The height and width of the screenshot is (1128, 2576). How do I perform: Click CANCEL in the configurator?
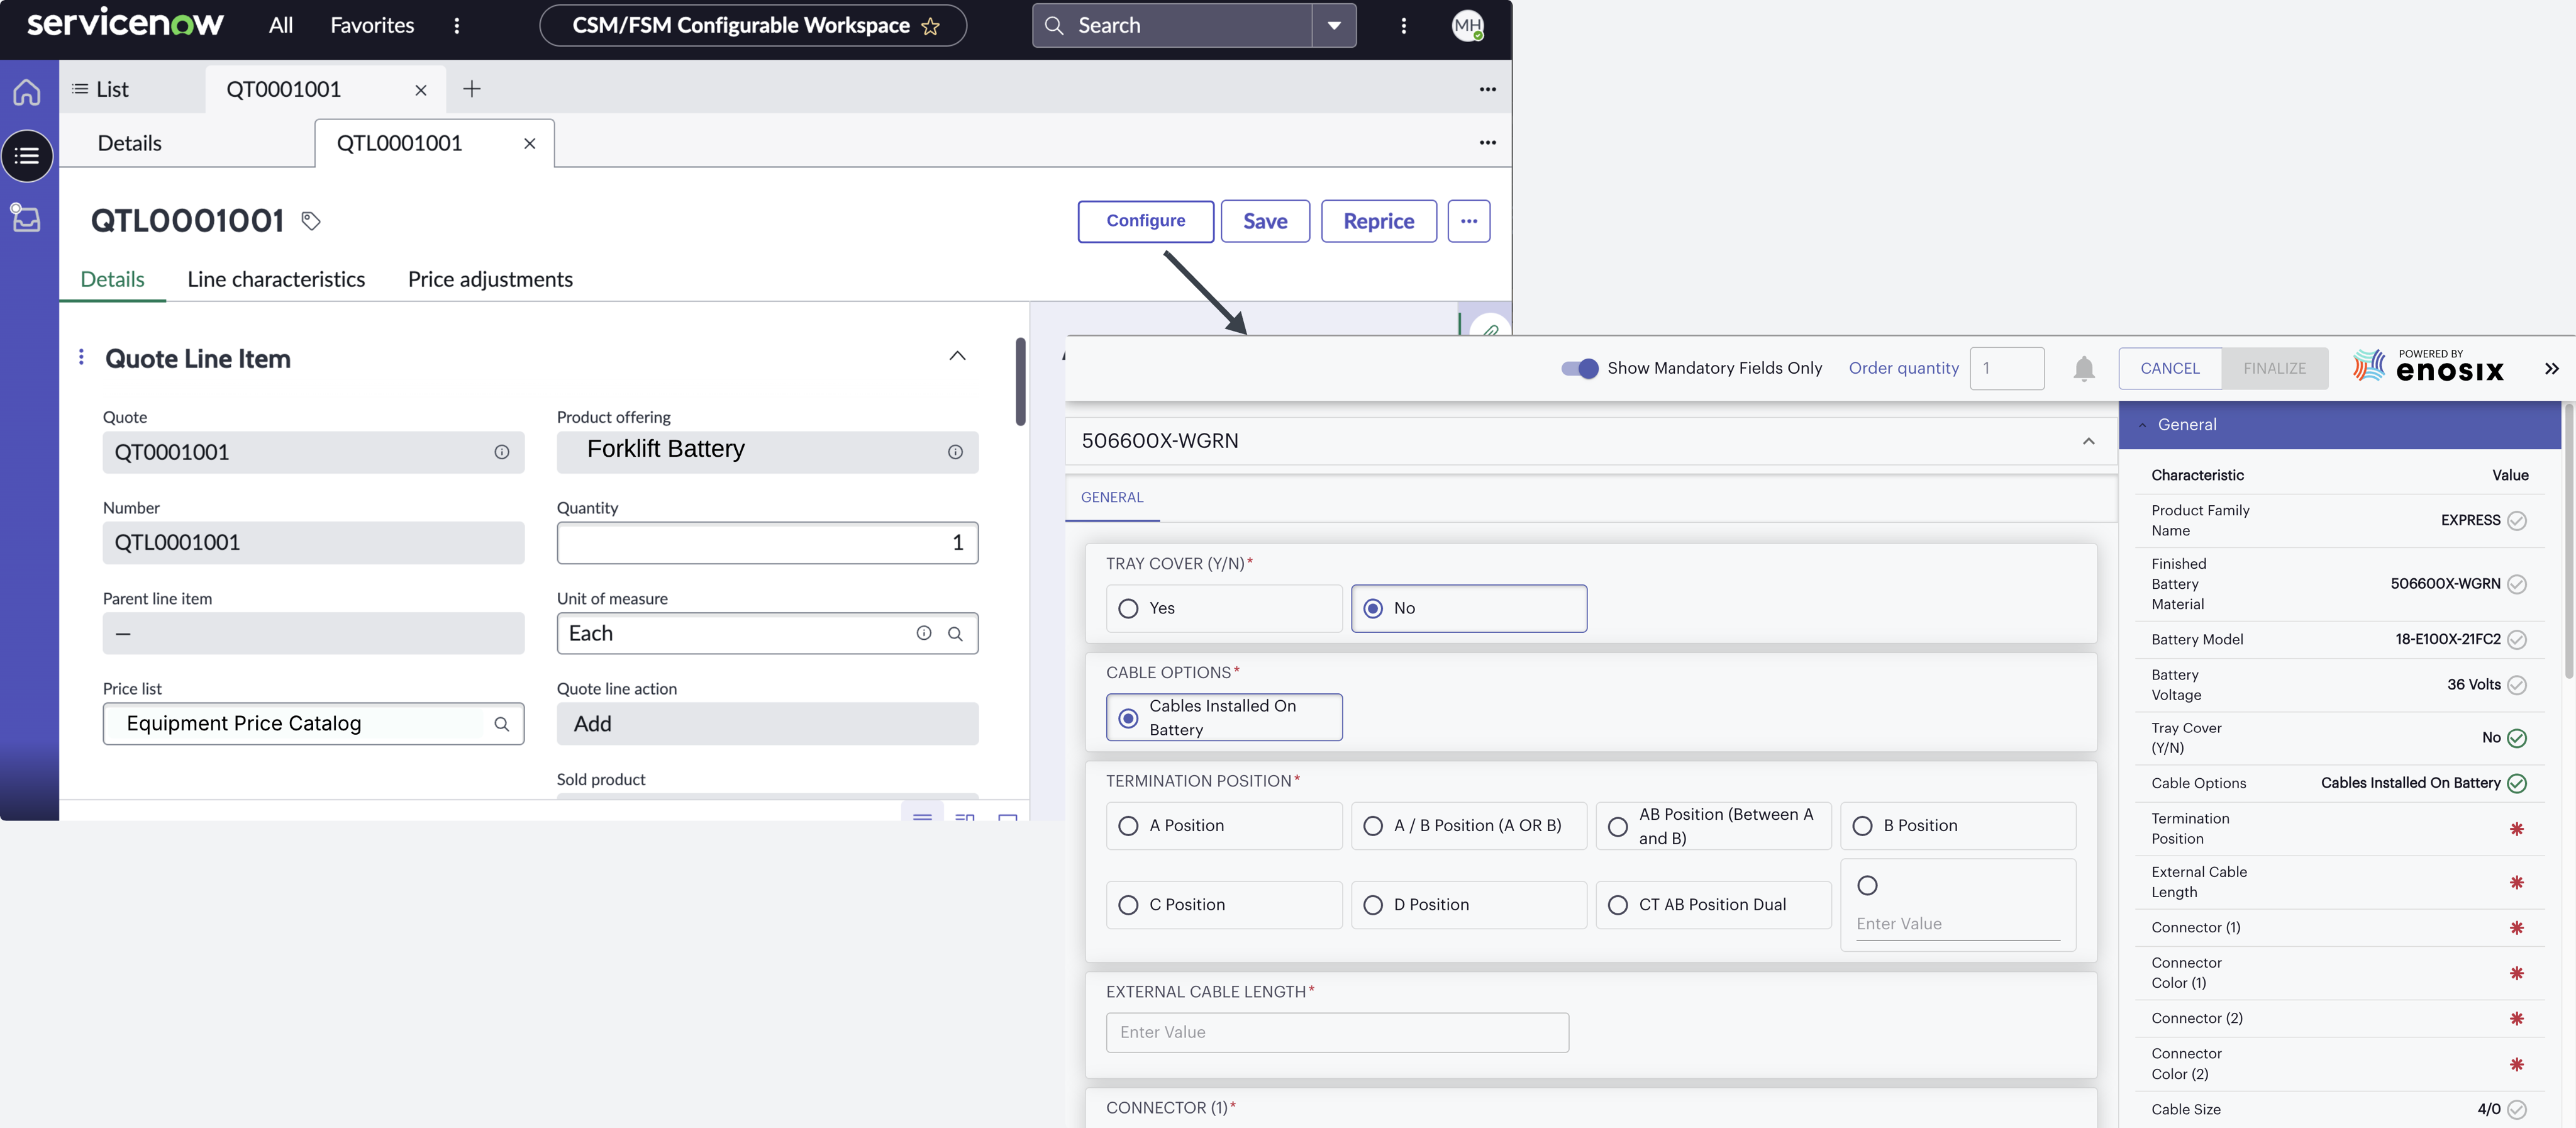click(x=2170, y=368)
